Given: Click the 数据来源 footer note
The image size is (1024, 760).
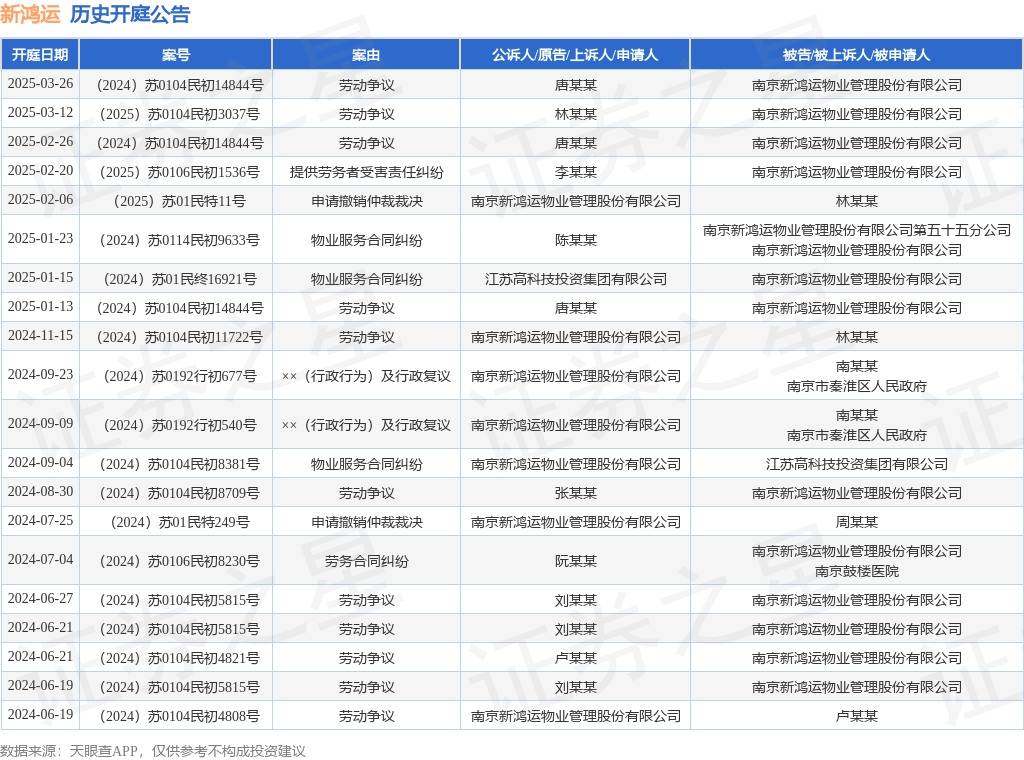Looking at the screenshot, I should point(153,751).
